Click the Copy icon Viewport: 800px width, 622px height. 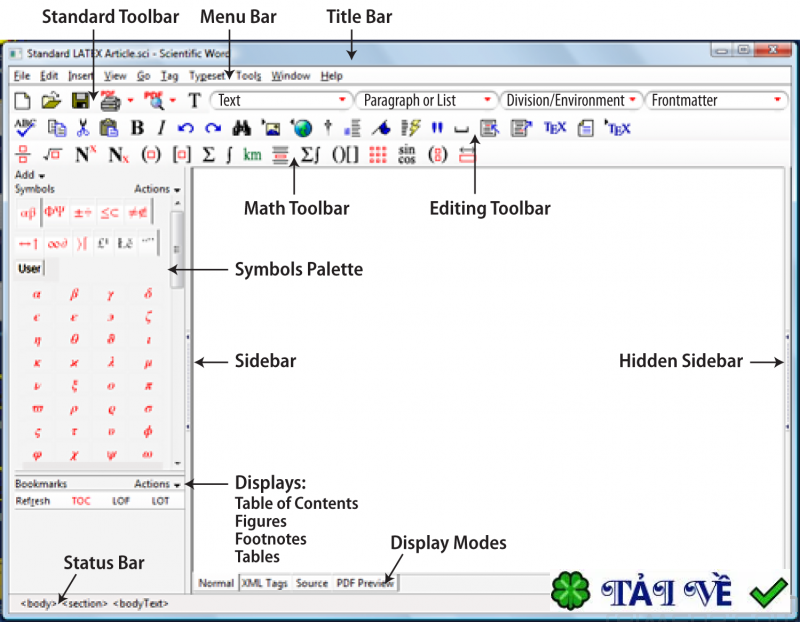pyautogui.click(x=57, y=128)
